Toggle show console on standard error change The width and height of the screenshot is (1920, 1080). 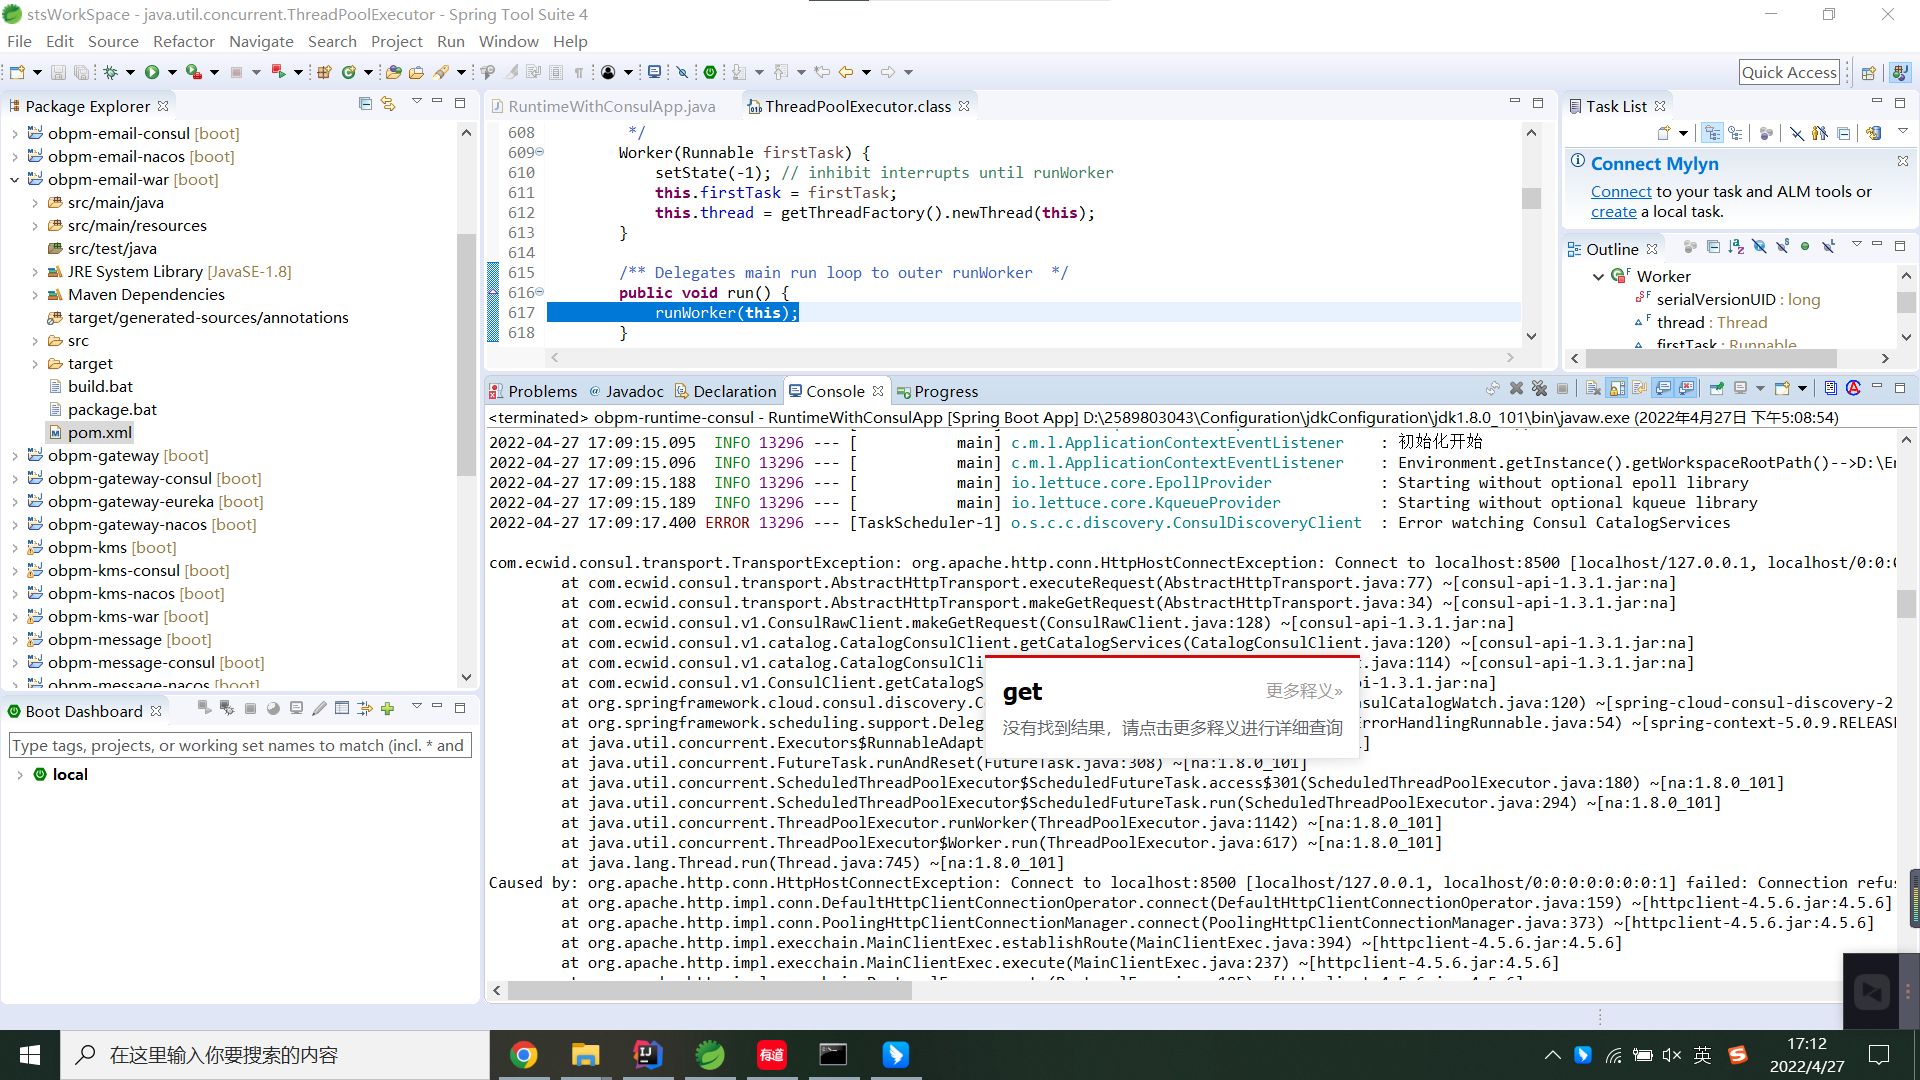(x=1687, y=389)
